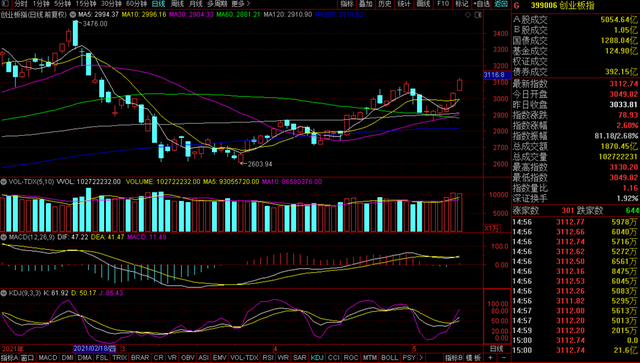Toggle the 标记 mark button
The image size is (640, 363).
pyautogui.click(x=461, y=4)
